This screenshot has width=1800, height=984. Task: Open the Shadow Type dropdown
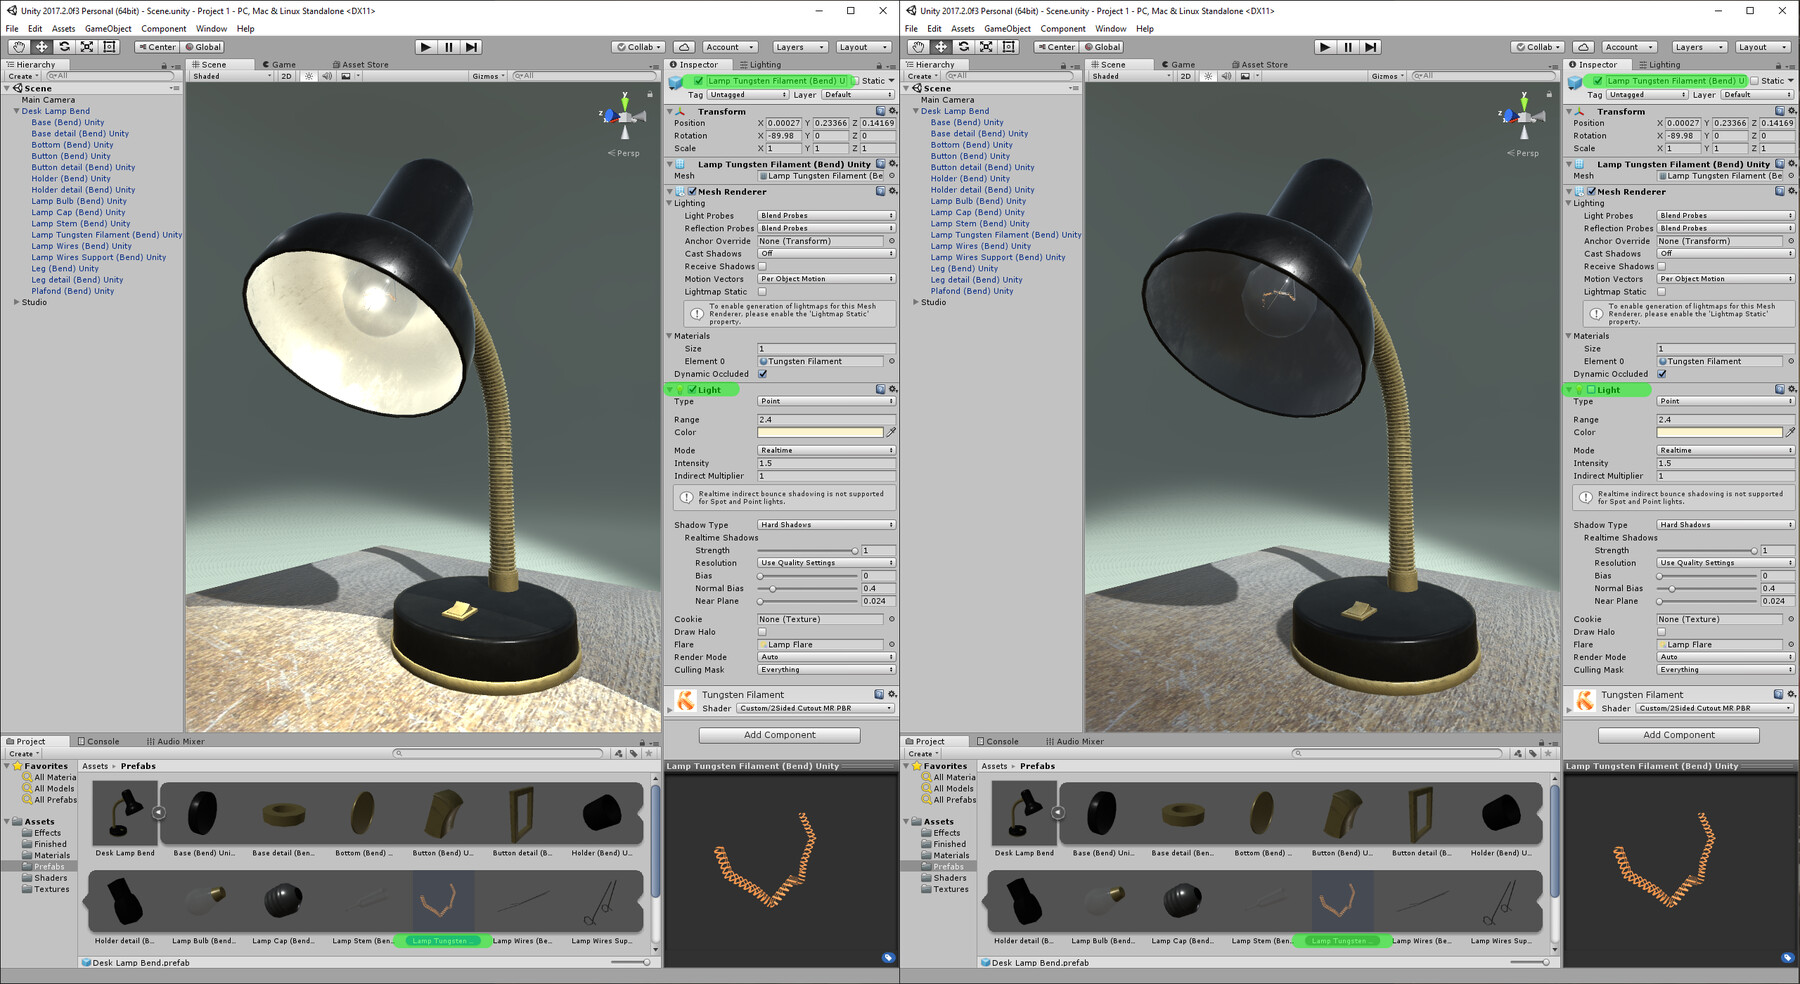click(x=825, y=524)
